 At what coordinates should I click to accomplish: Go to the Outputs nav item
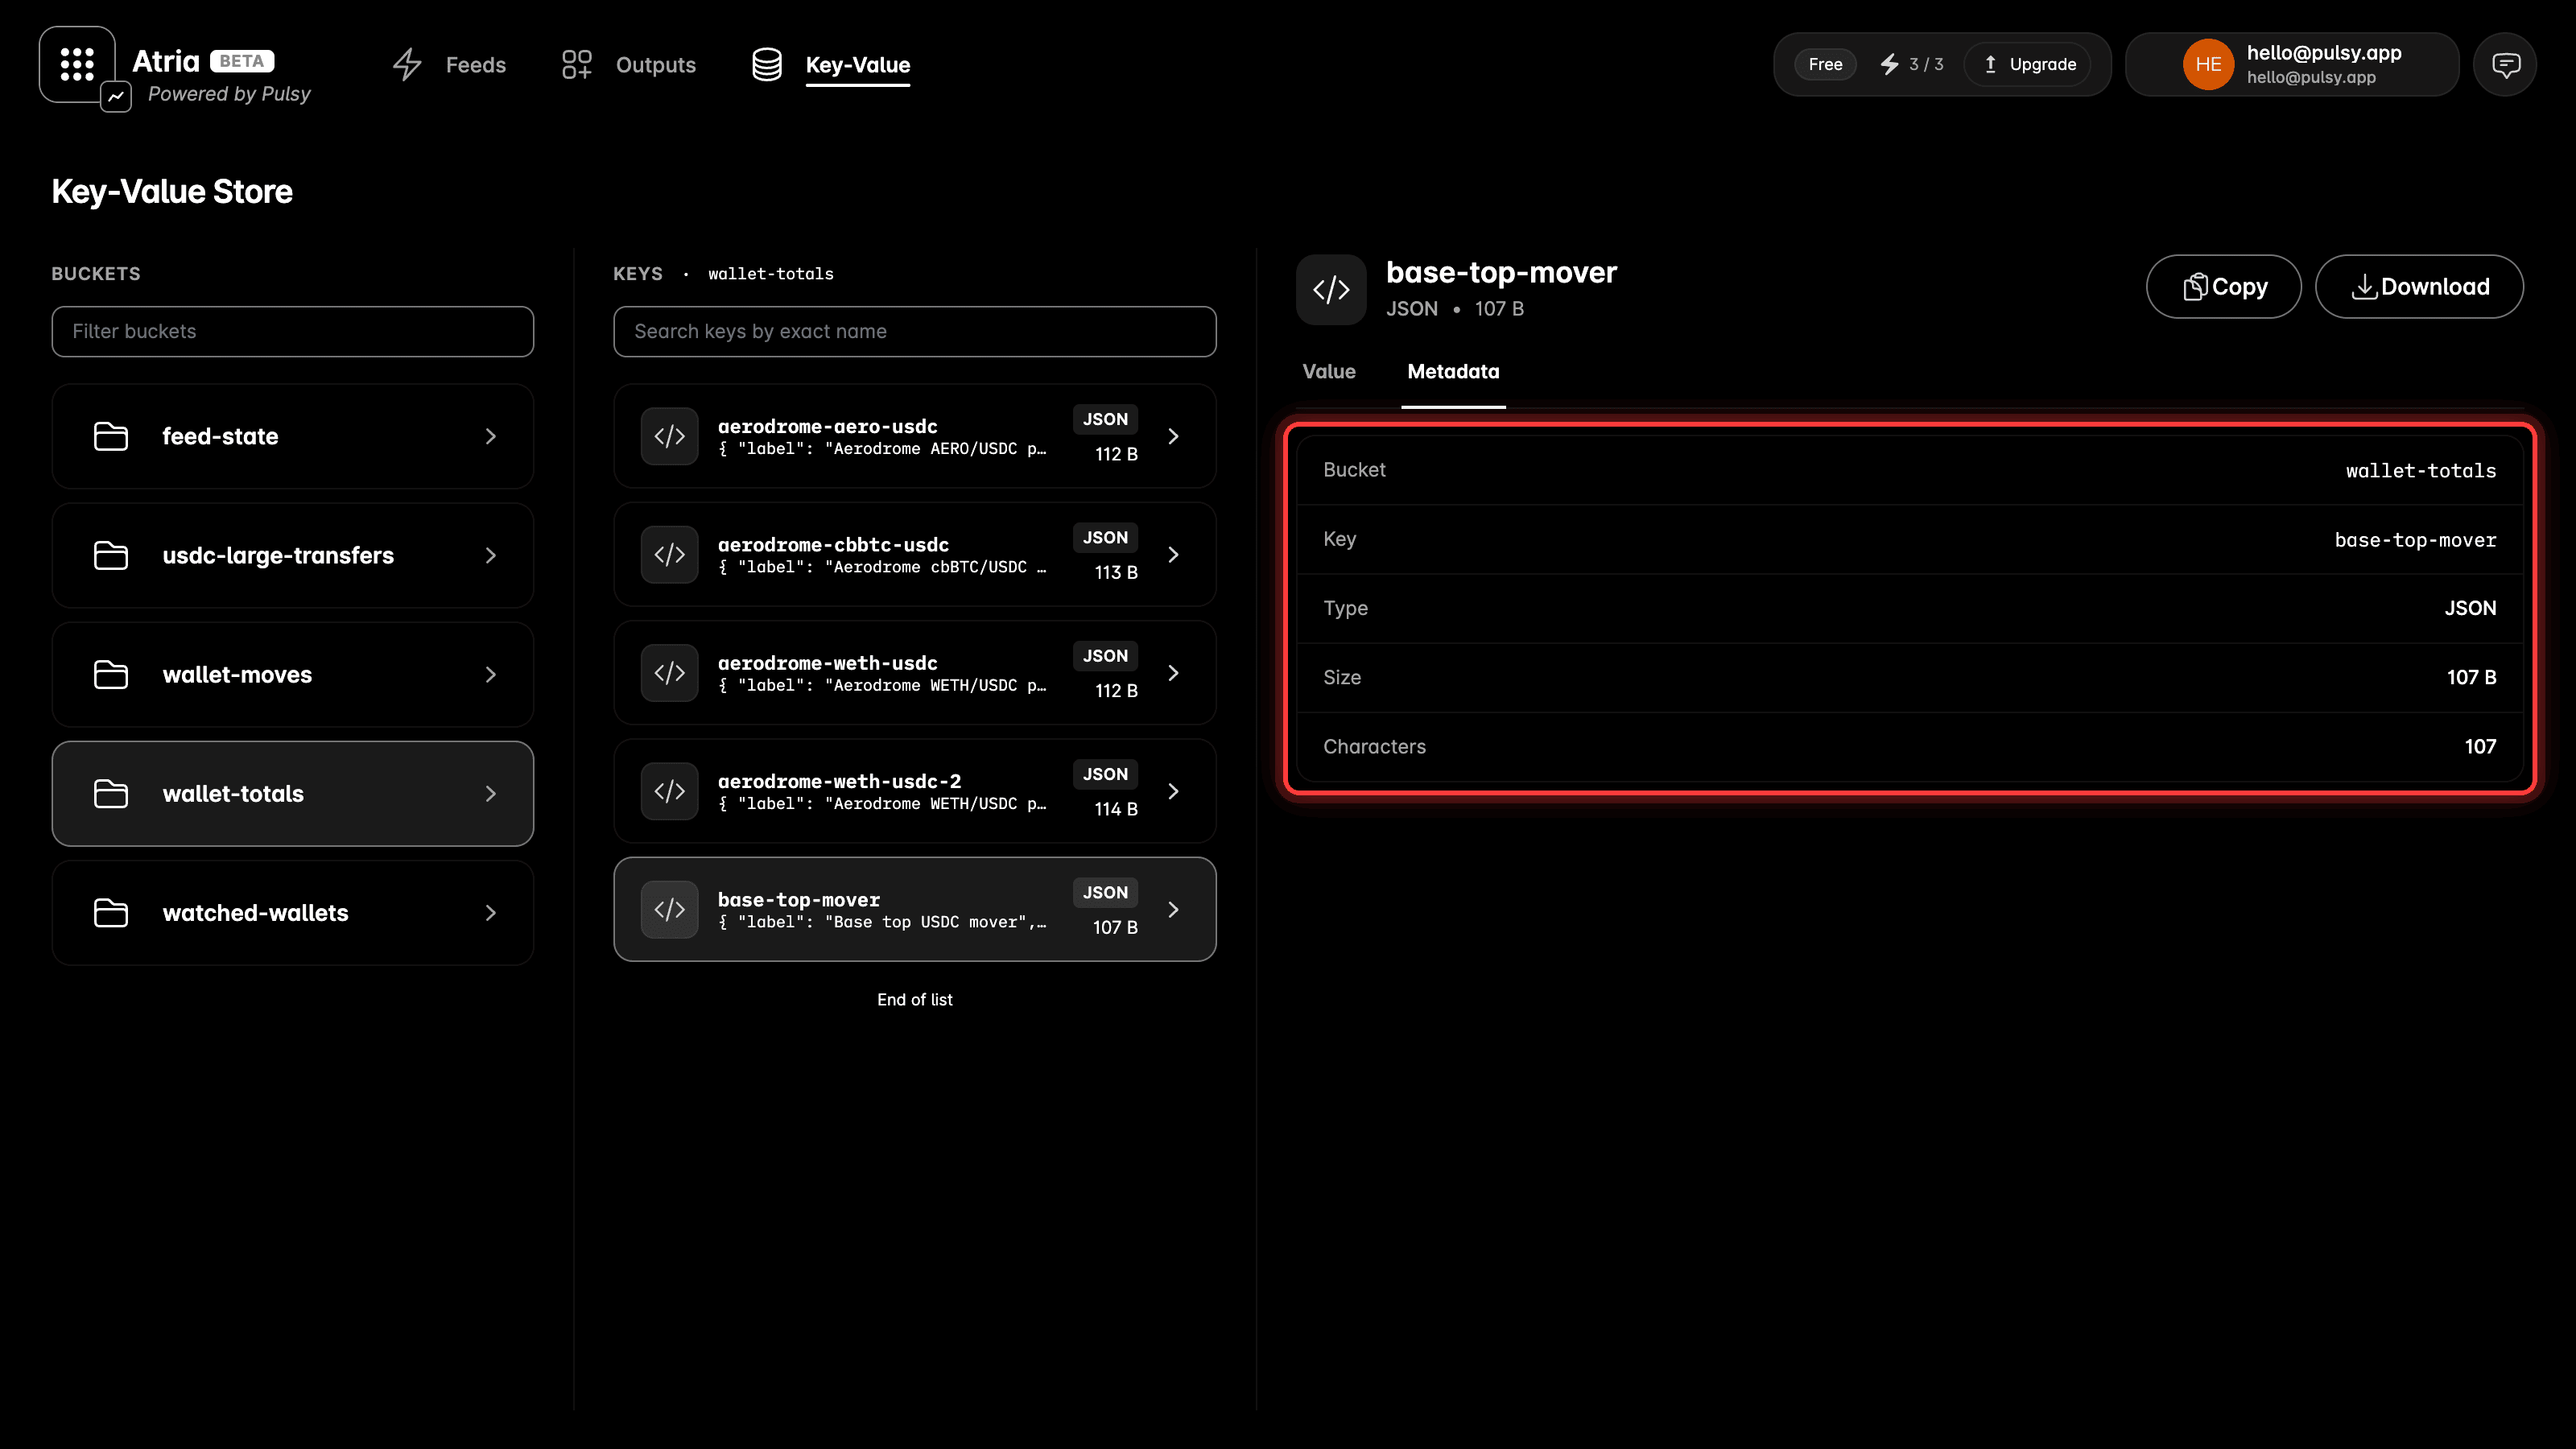656,65
